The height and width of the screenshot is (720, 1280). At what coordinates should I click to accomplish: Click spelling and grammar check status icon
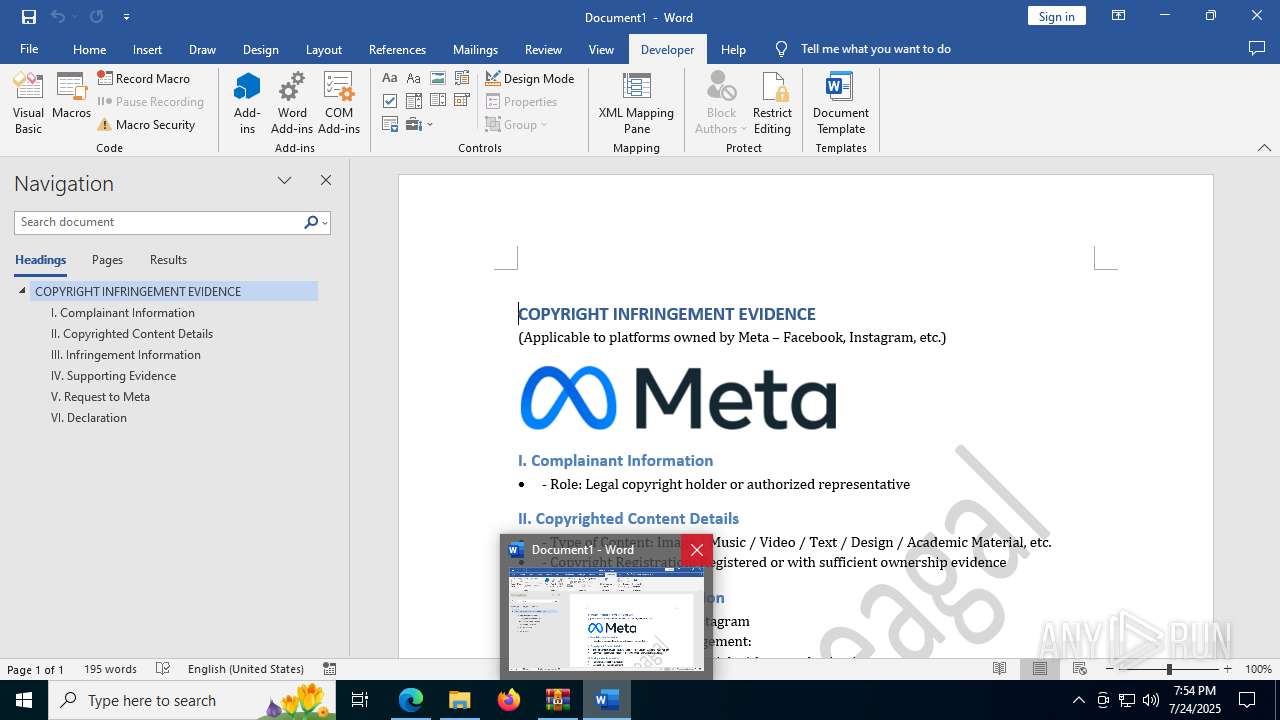pos(163,669)
